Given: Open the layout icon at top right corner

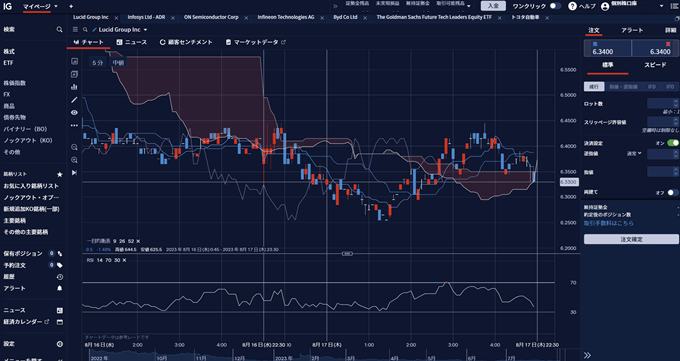Looking at the screenshot, I should click(674, 6).
